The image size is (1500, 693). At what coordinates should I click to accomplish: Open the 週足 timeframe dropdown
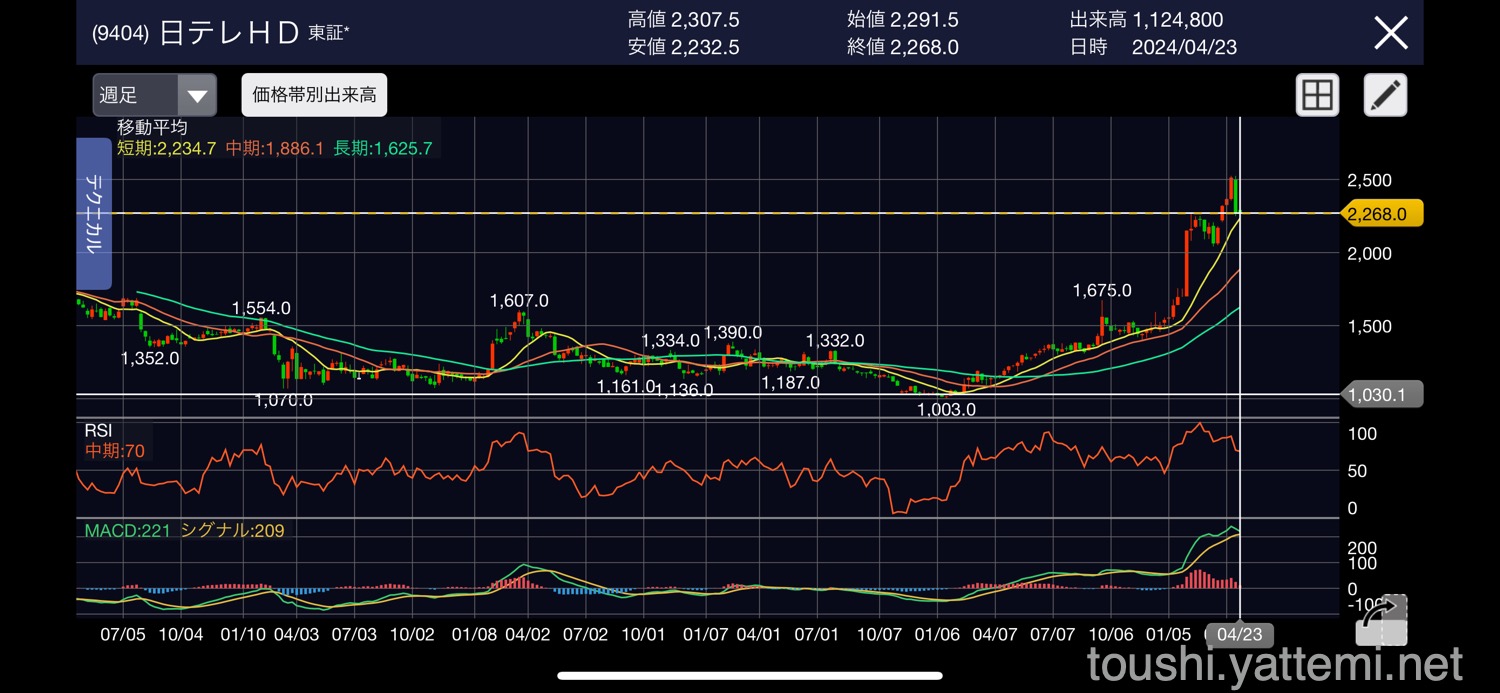pos(155,96)
